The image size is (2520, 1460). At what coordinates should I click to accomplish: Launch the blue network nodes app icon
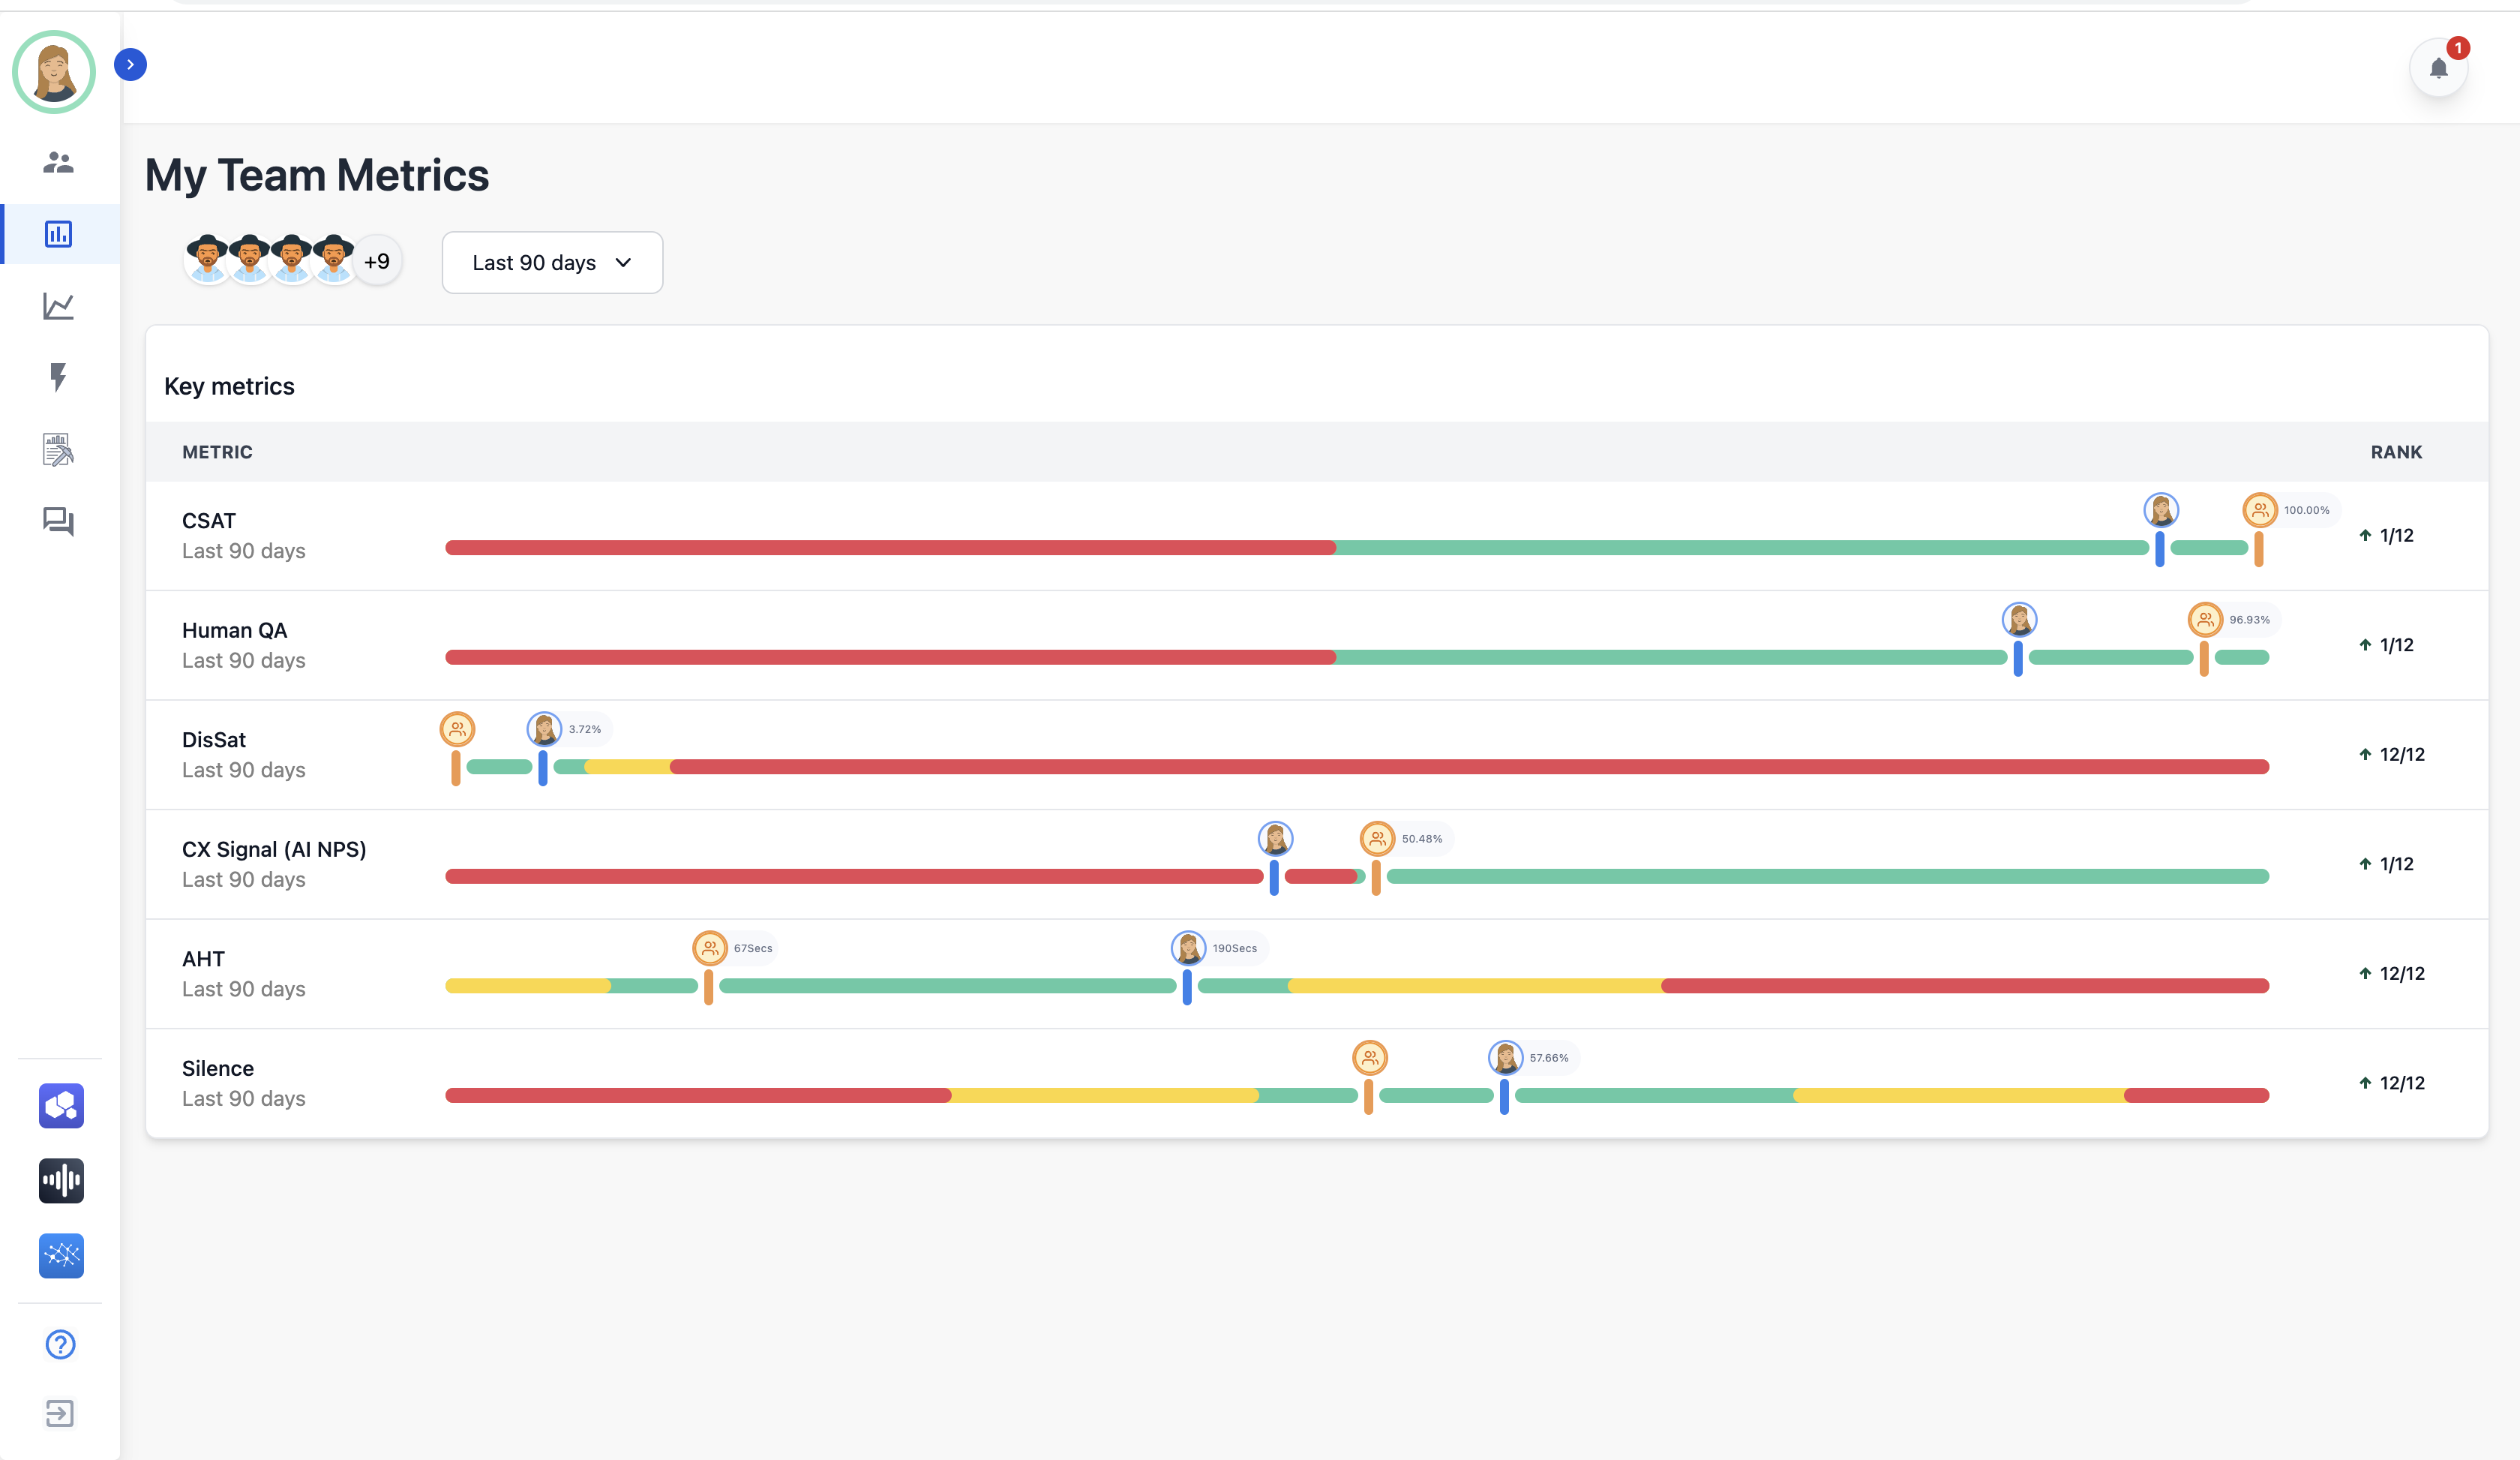click(61, 1255)
